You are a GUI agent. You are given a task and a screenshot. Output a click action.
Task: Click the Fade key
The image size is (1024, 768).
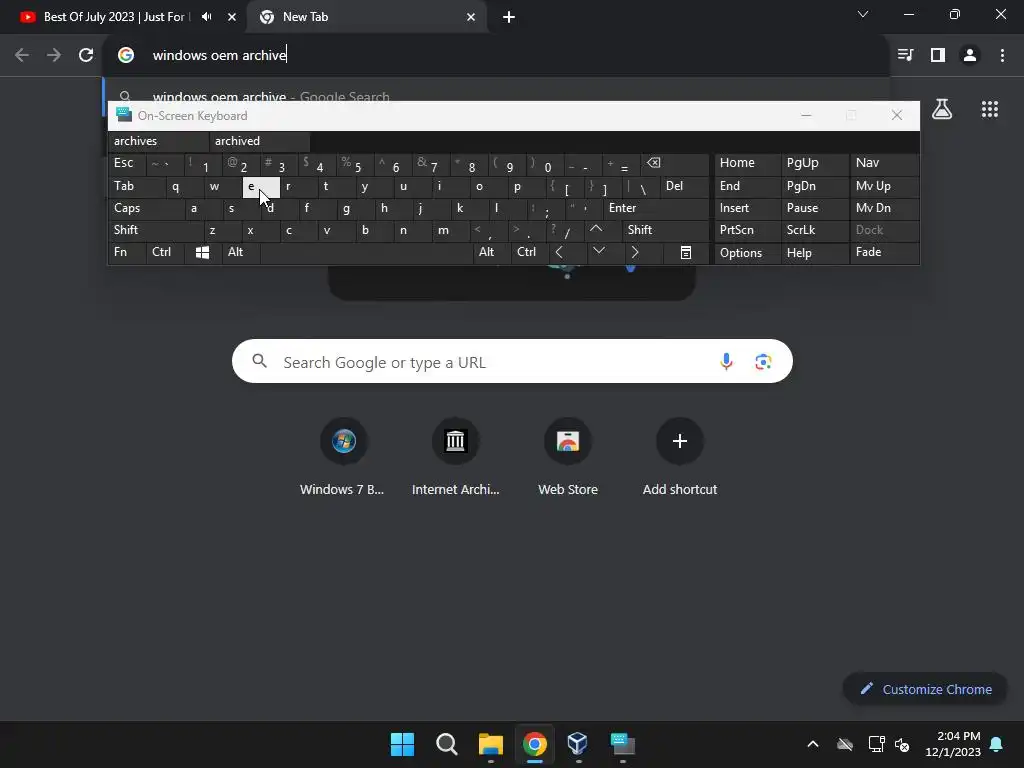(885, 253)
